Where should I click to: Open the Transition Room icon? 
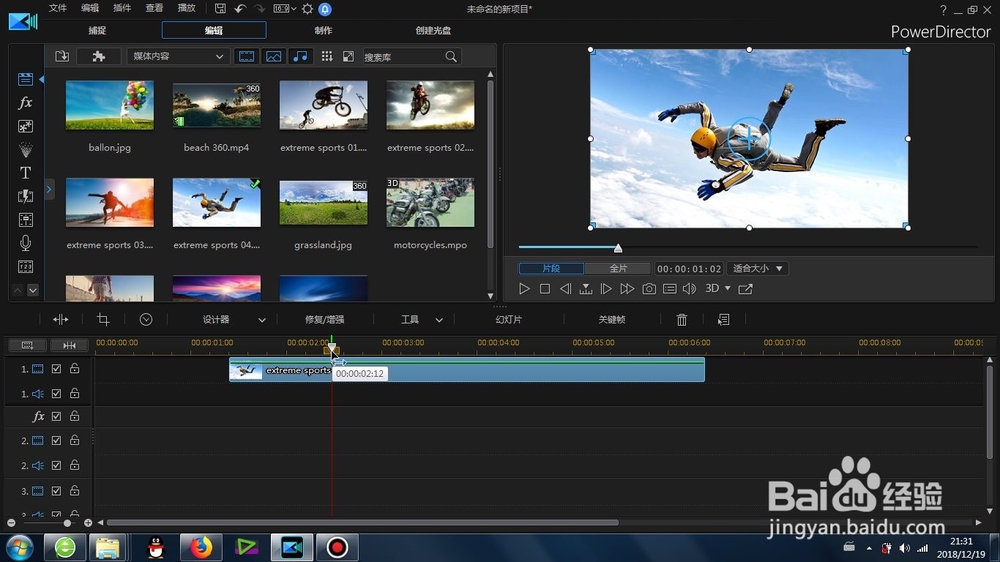point(26,196)
